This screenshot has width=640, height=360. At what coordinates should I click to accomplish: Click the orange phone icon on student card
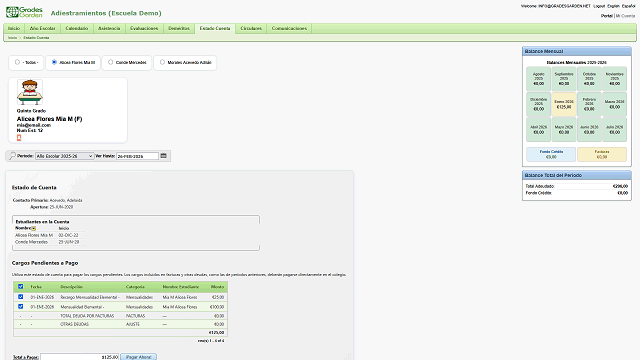(19, 138)
